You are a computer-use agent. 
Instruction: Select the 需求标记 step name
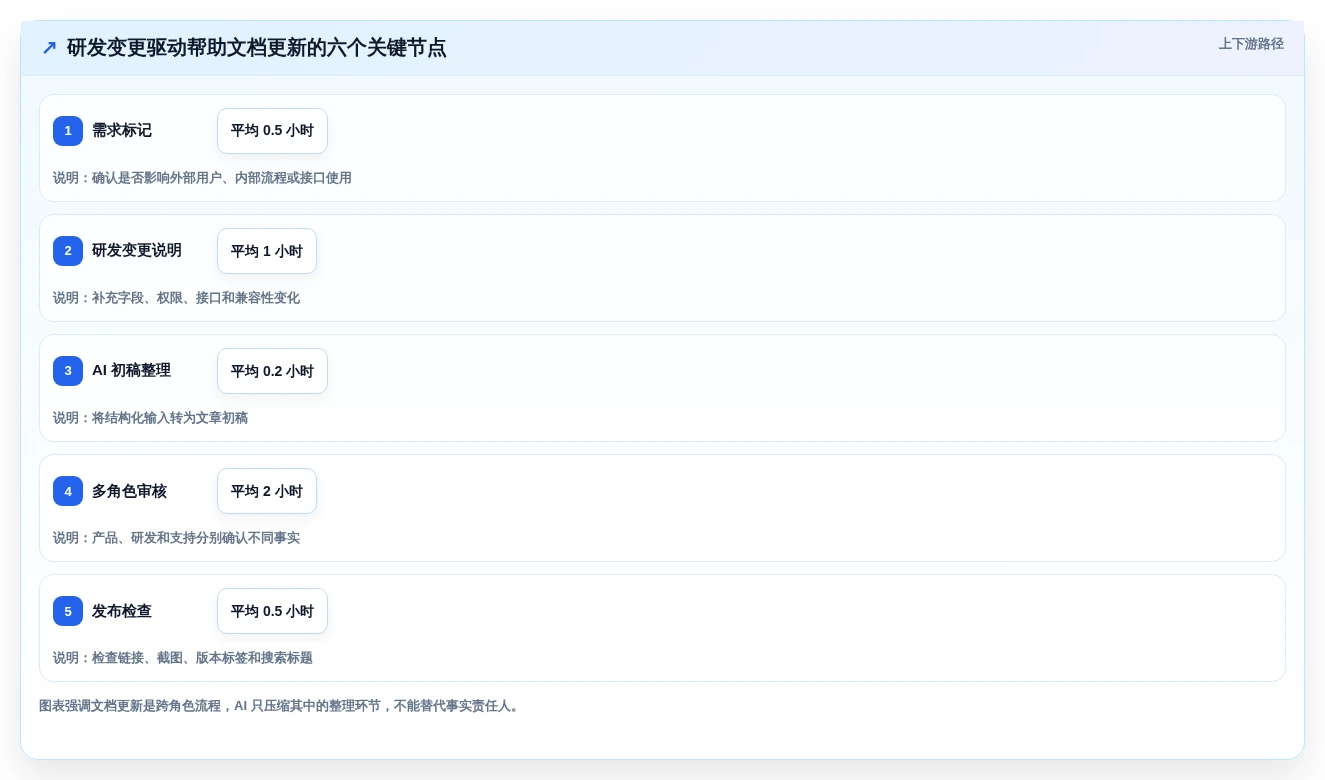click(x=122, y=131)
